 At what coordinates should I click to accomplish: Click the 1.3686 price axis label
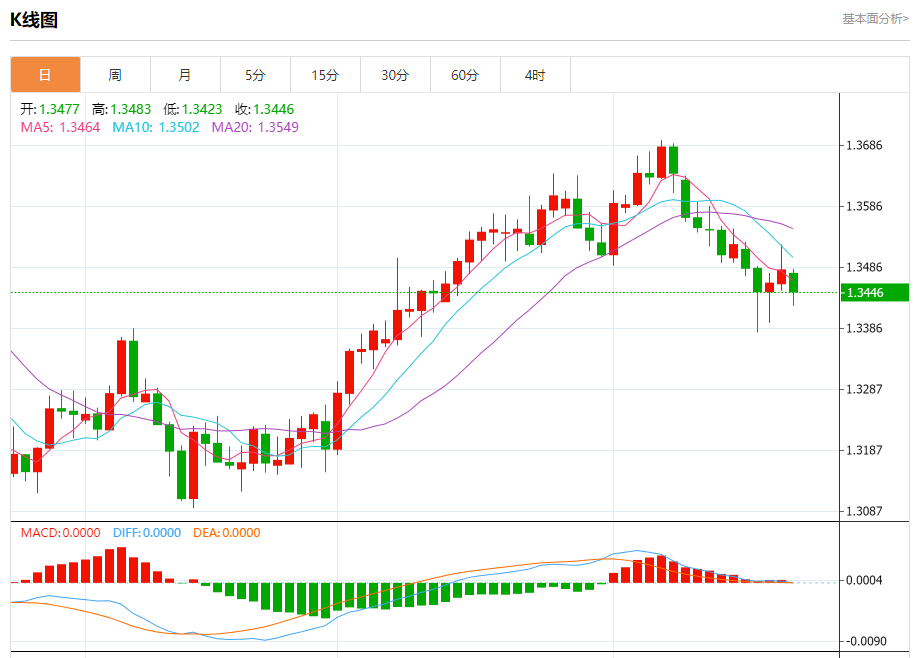[864, 145]
